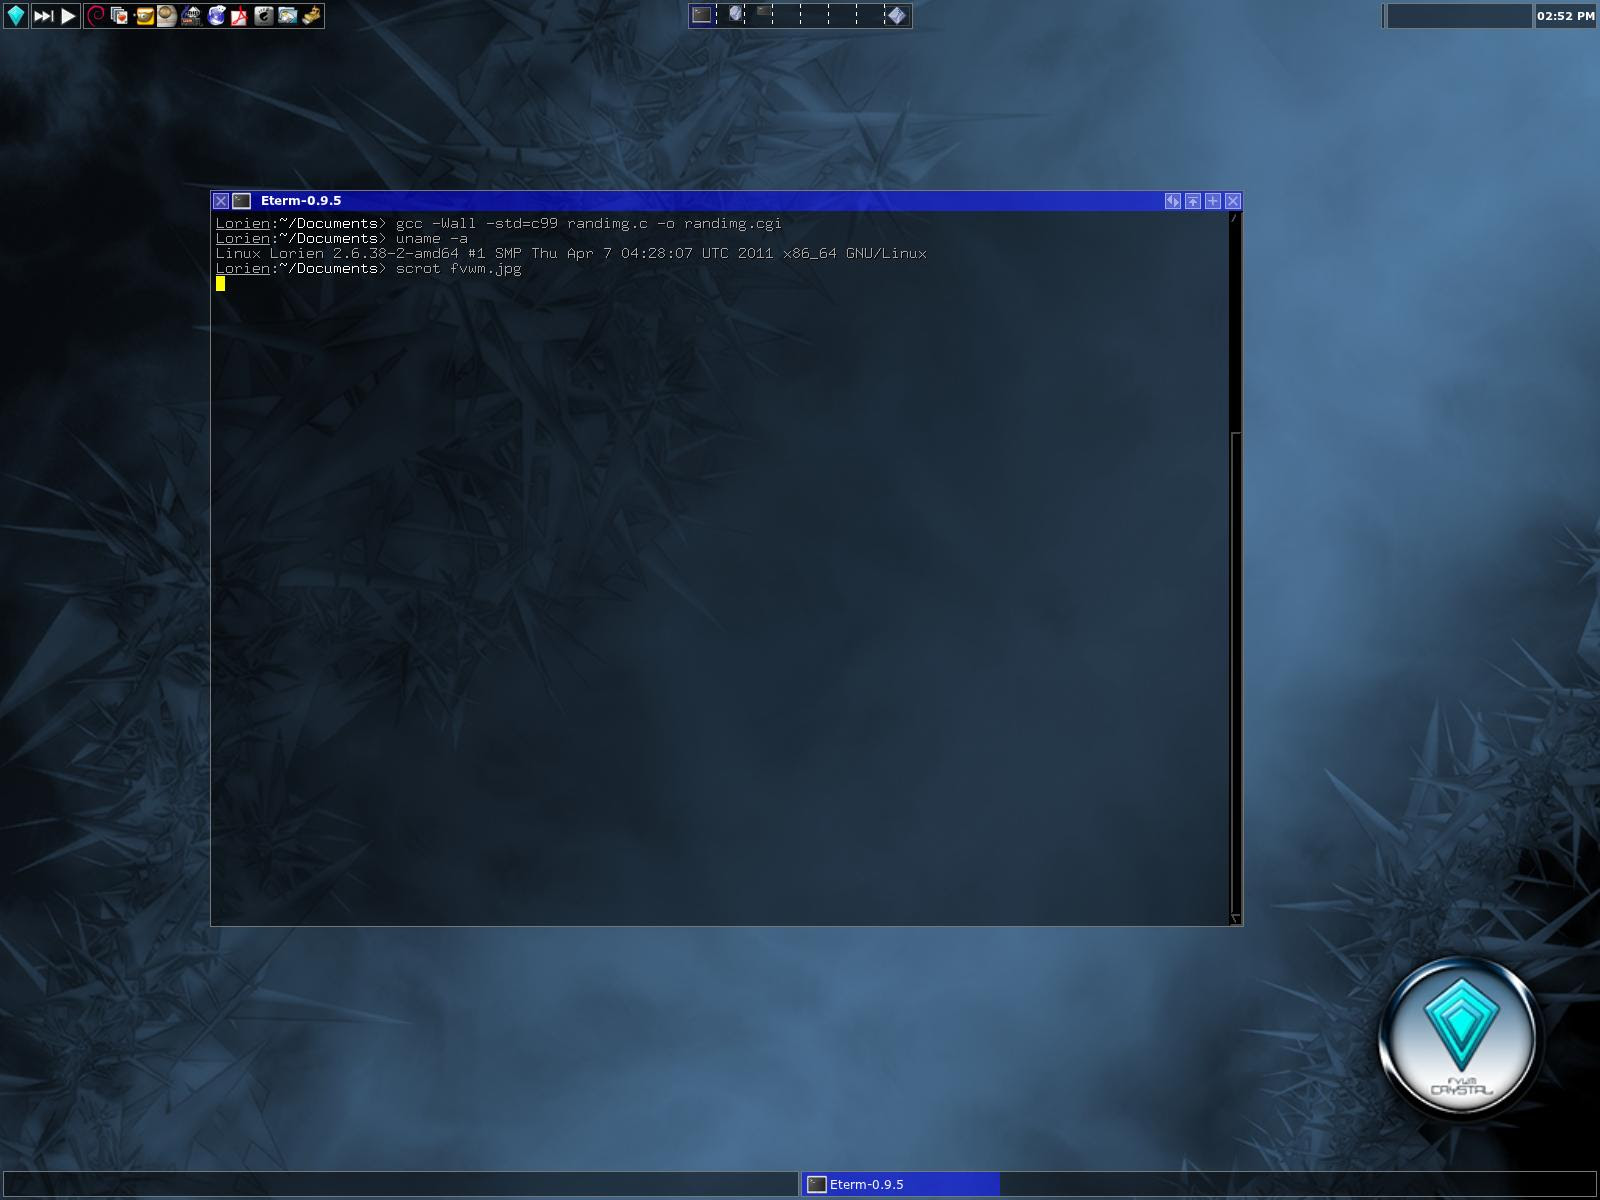The image size is (1600, 1200).
Task: Click the 'uname -a' command text
Action: point(431,238)
